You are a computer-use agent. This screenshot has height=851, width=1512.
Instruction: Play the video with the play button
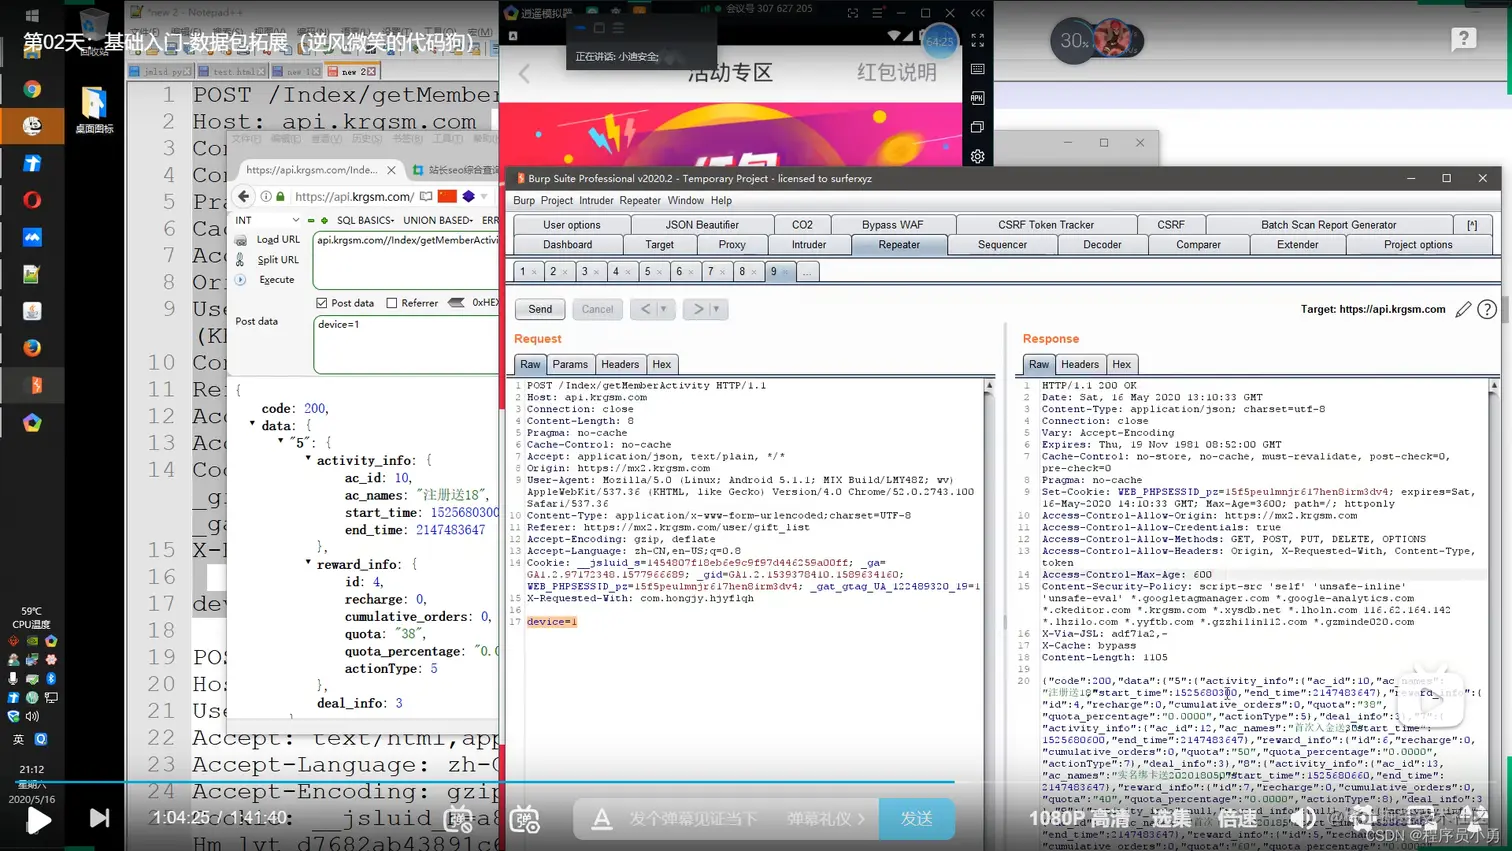[x=39, y=819]
